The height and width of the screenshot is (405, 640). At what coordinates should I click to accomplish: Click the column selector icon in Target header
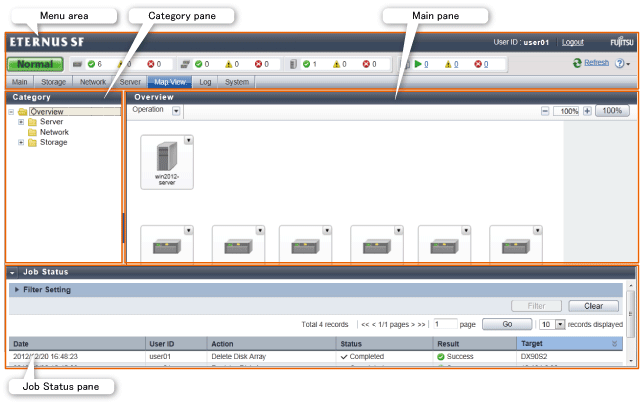click(615, 344)
